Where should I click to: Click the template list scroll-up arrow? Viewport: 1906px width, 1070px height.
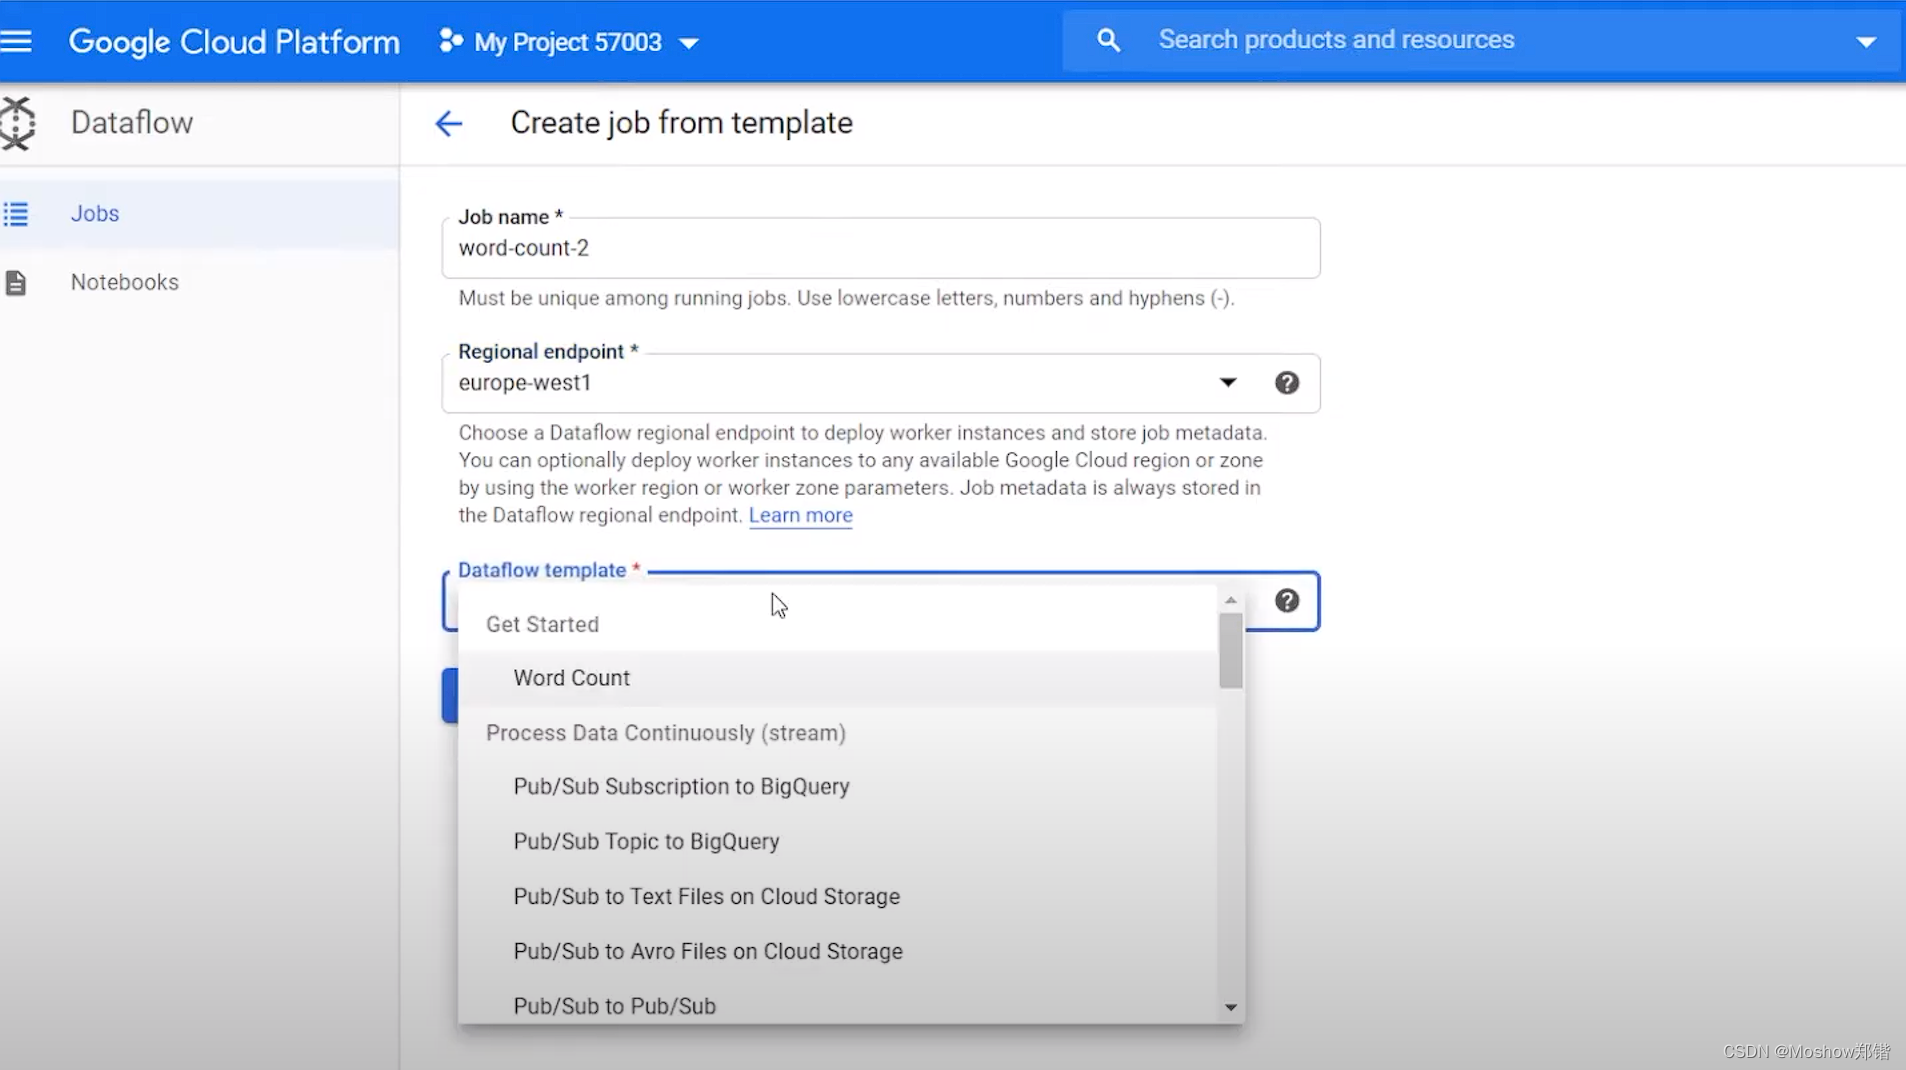(x=1231, y=600)
